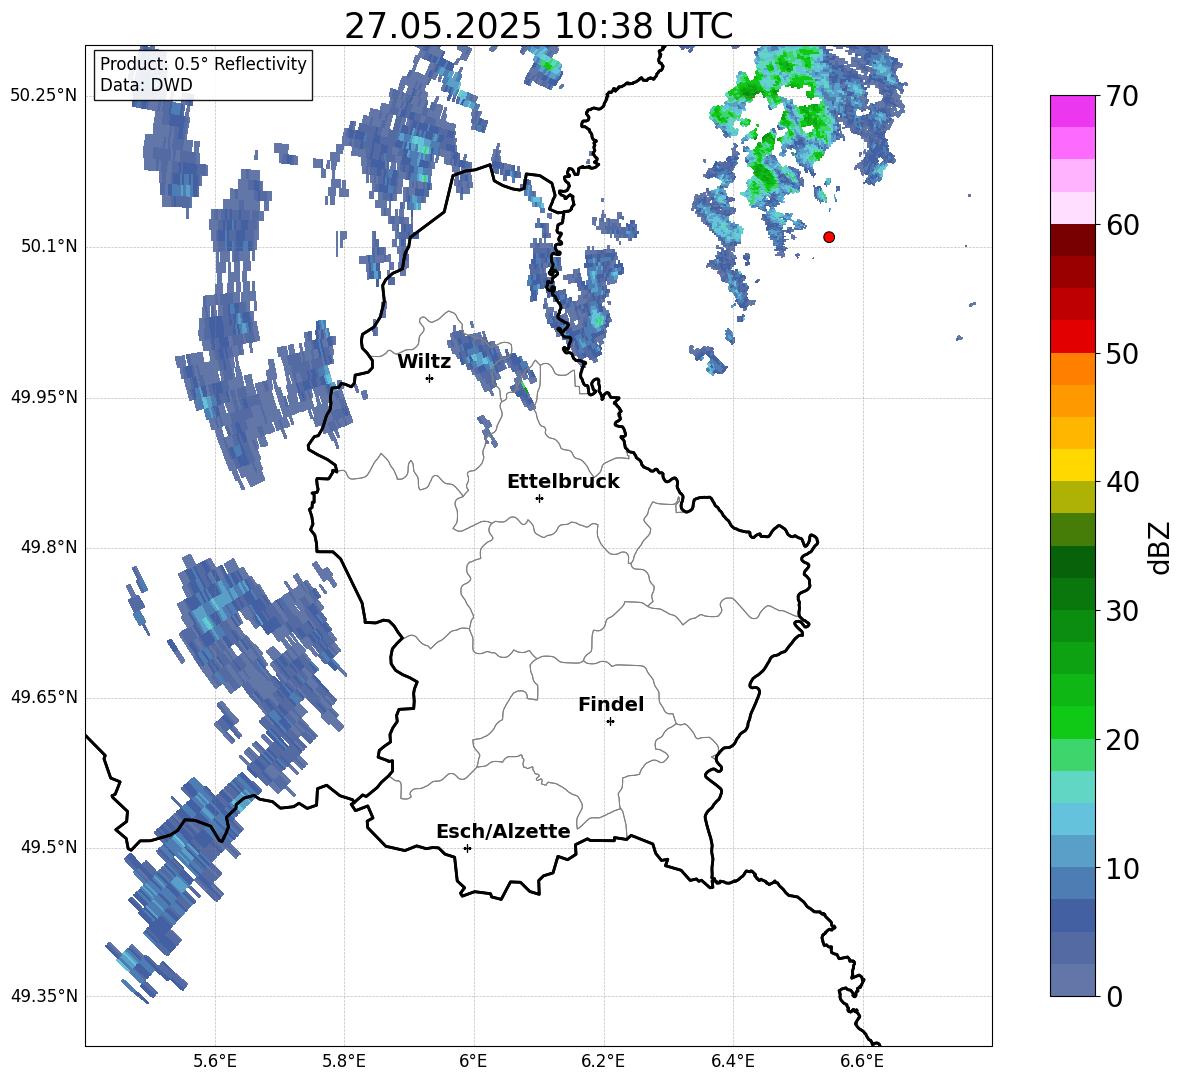Click the 40 colorbar tick label
This screenshot has height=1081, width=1184.
tap(1121, 482)
